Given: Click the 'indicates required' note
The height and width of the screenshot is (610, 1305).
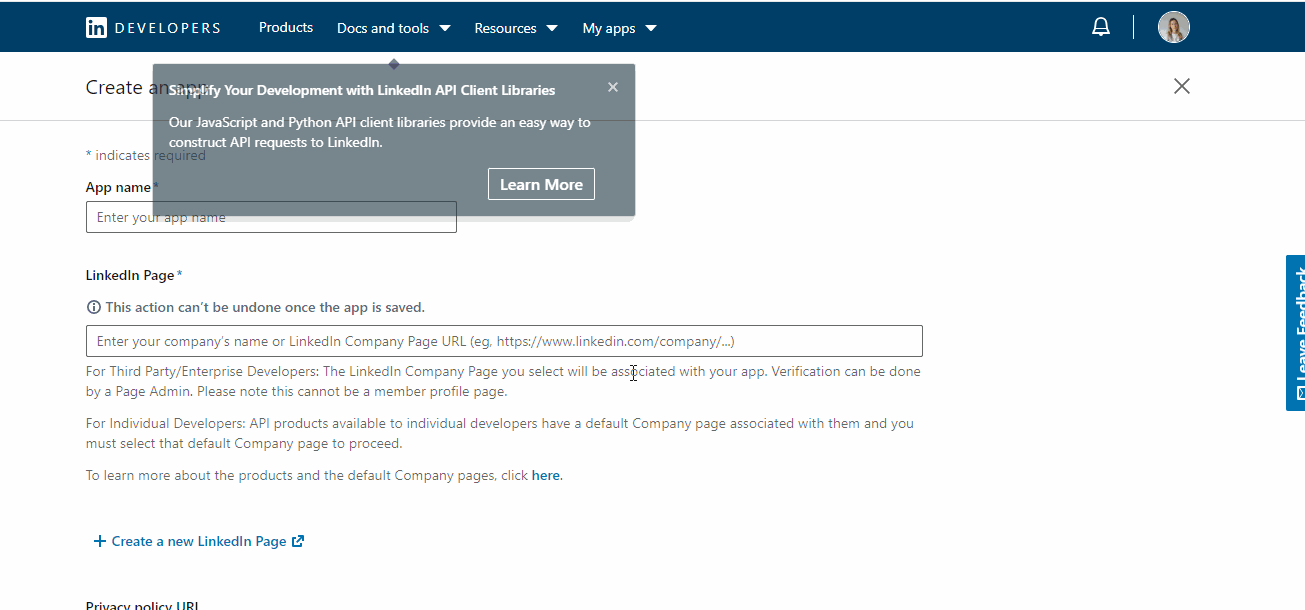Looking at the screenshot, I should (146, 155).
